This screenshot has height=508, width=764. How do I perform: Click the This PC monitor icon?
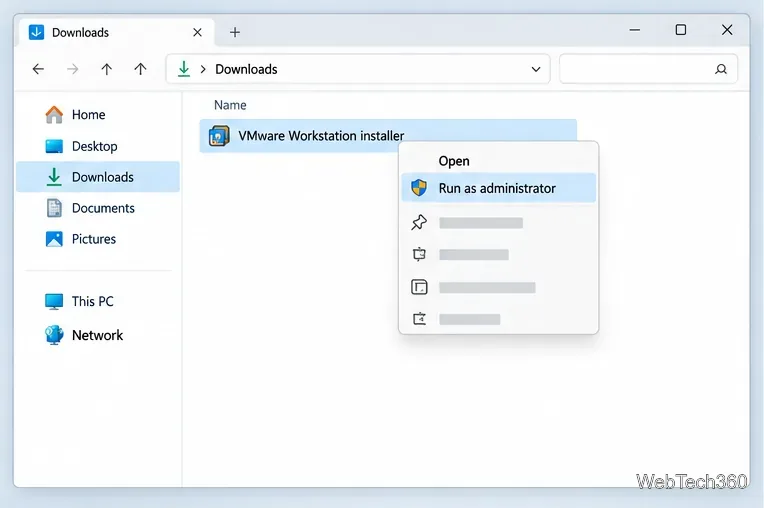pos(54,301)
